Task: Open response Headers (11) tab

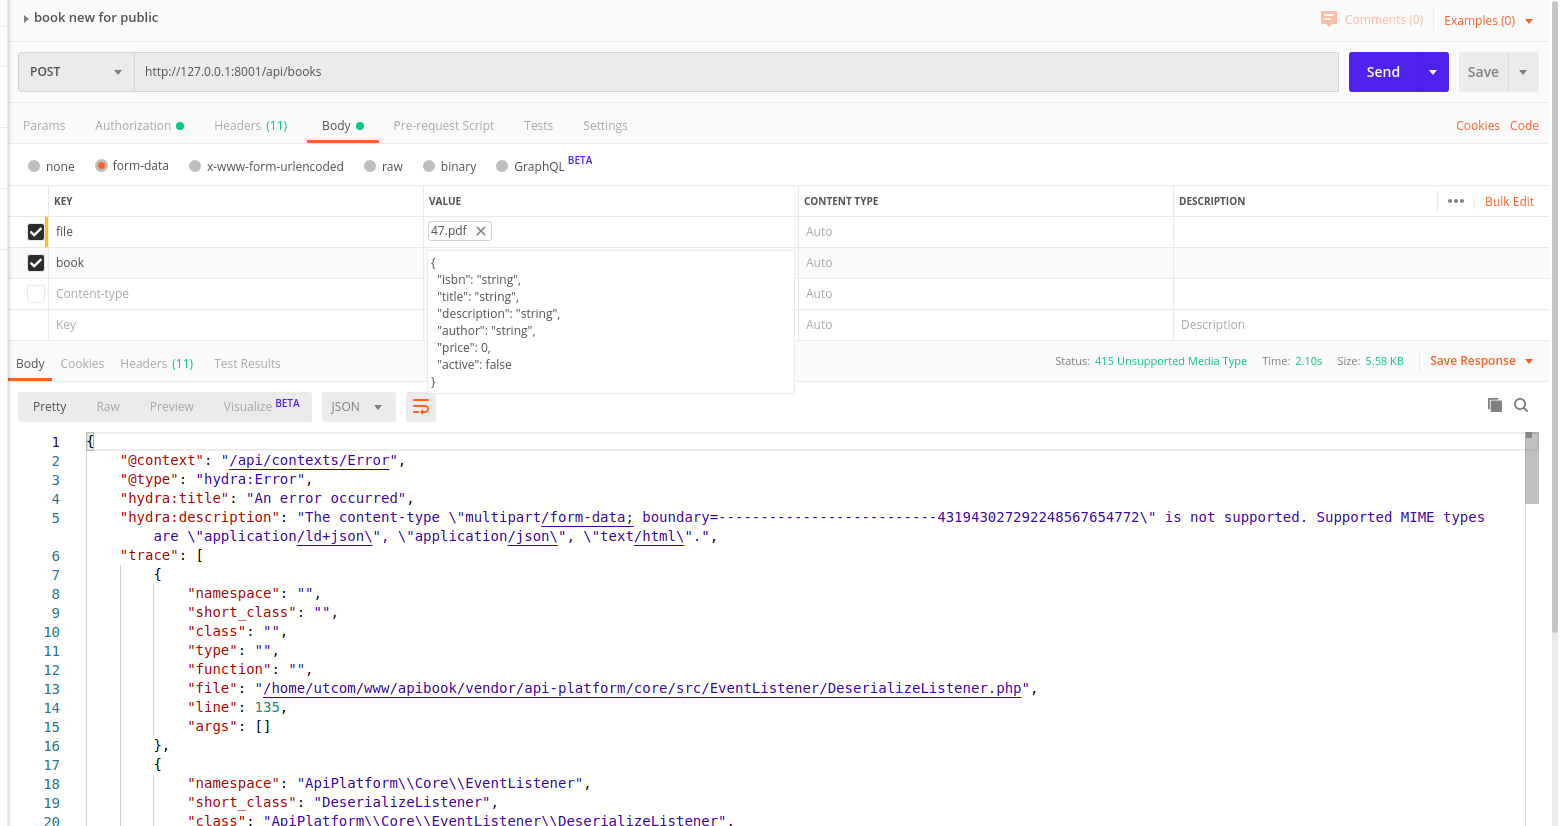Action: point(157,364)
